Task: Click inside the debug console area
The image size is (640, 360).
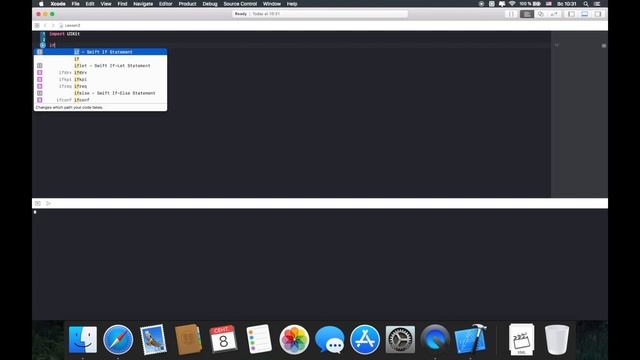Action: point(320,264)
